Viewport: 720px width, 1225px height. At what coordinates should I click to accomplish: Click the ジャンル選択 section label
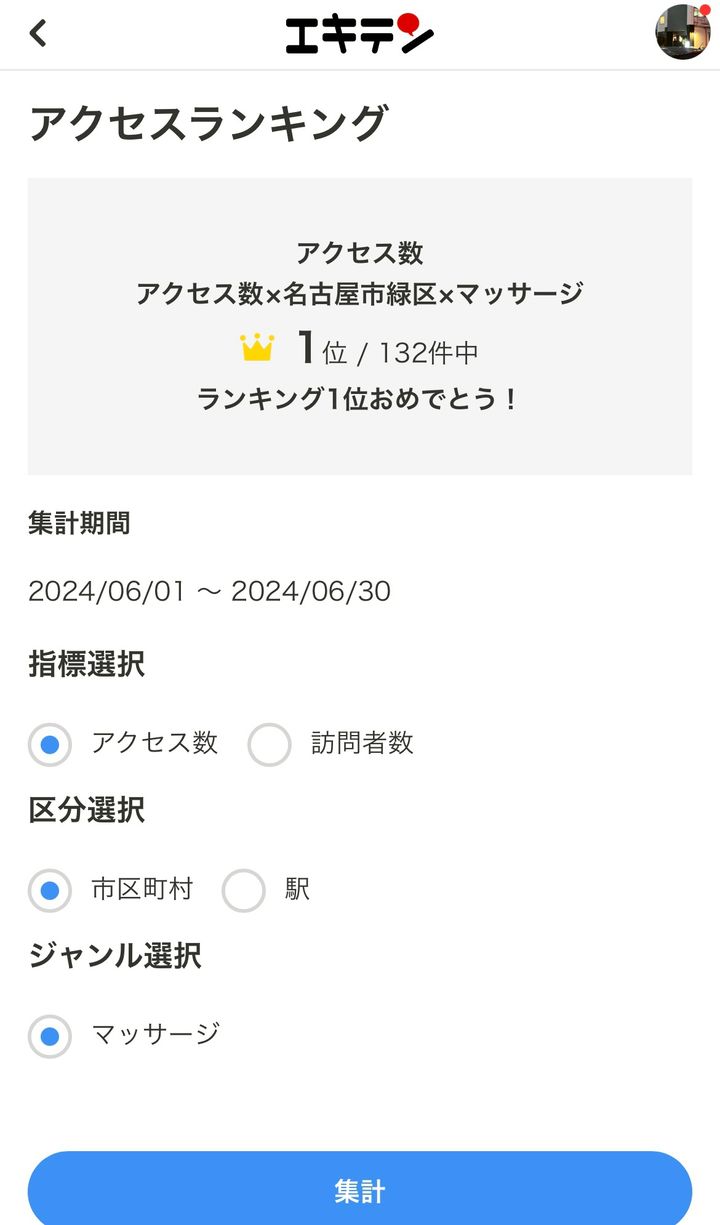tap(115, 956)
